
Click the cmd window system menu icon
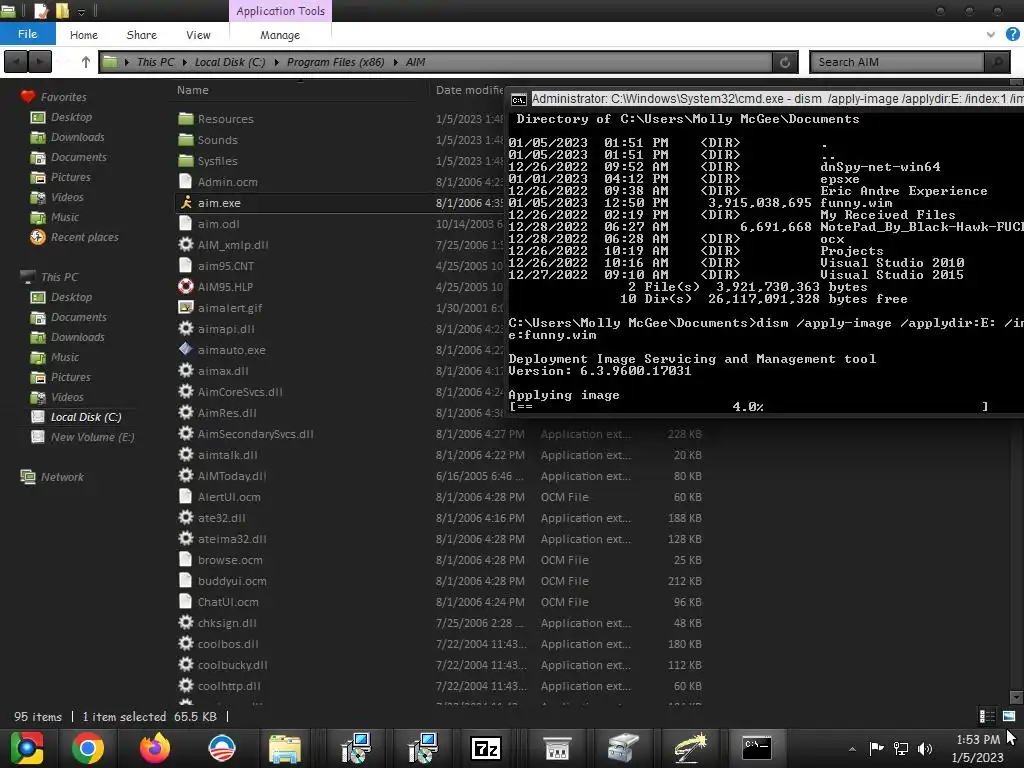(x=519, y=99)
